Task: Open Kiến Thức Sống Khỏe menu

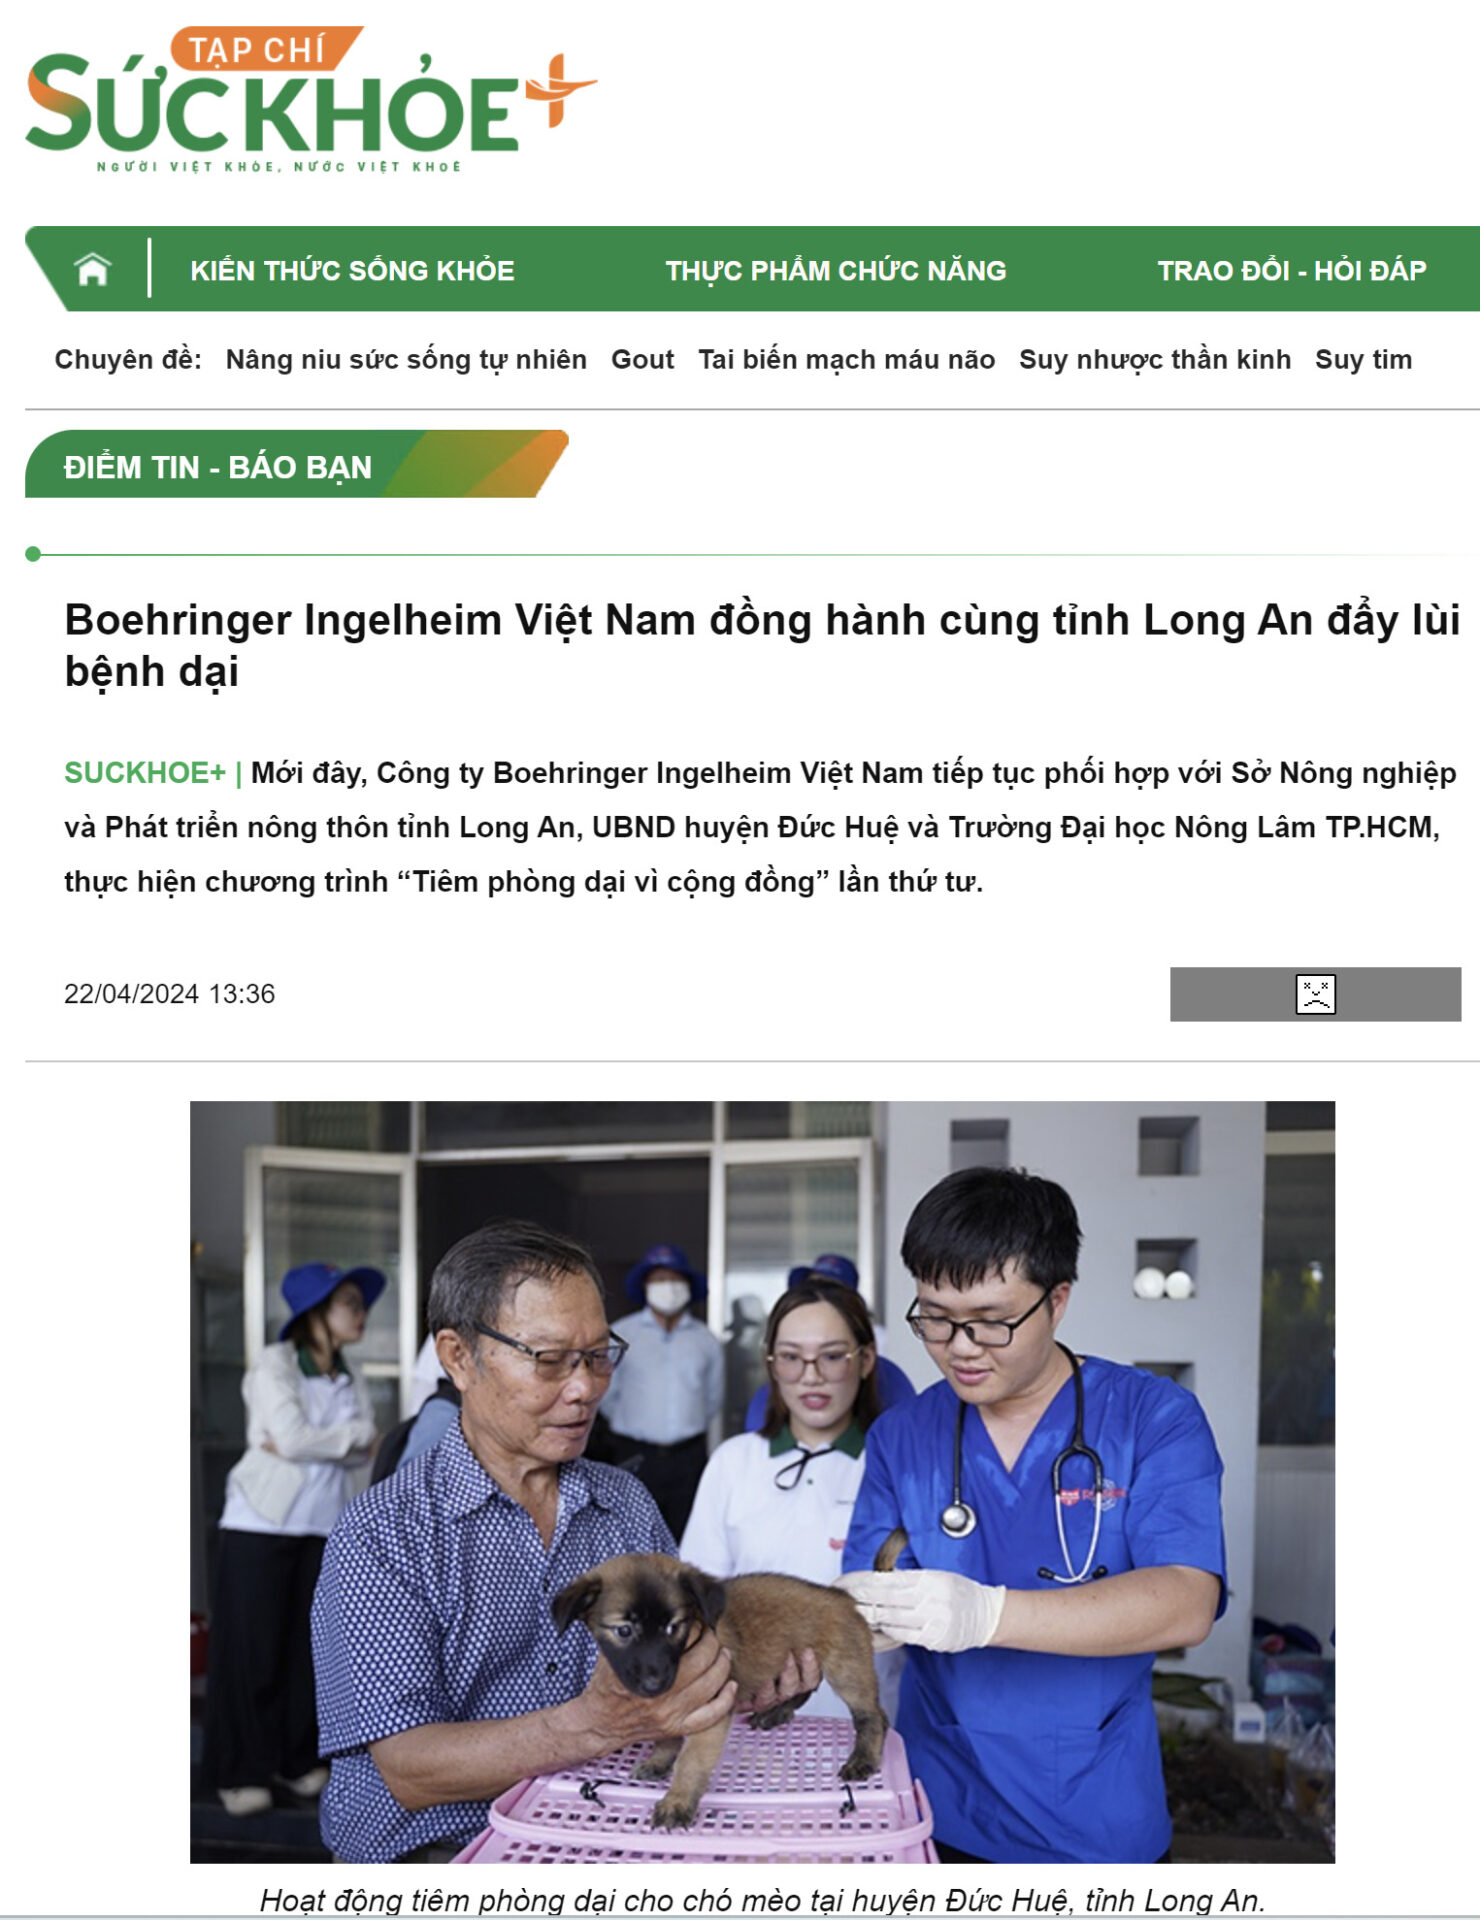Action: (352, 270)
